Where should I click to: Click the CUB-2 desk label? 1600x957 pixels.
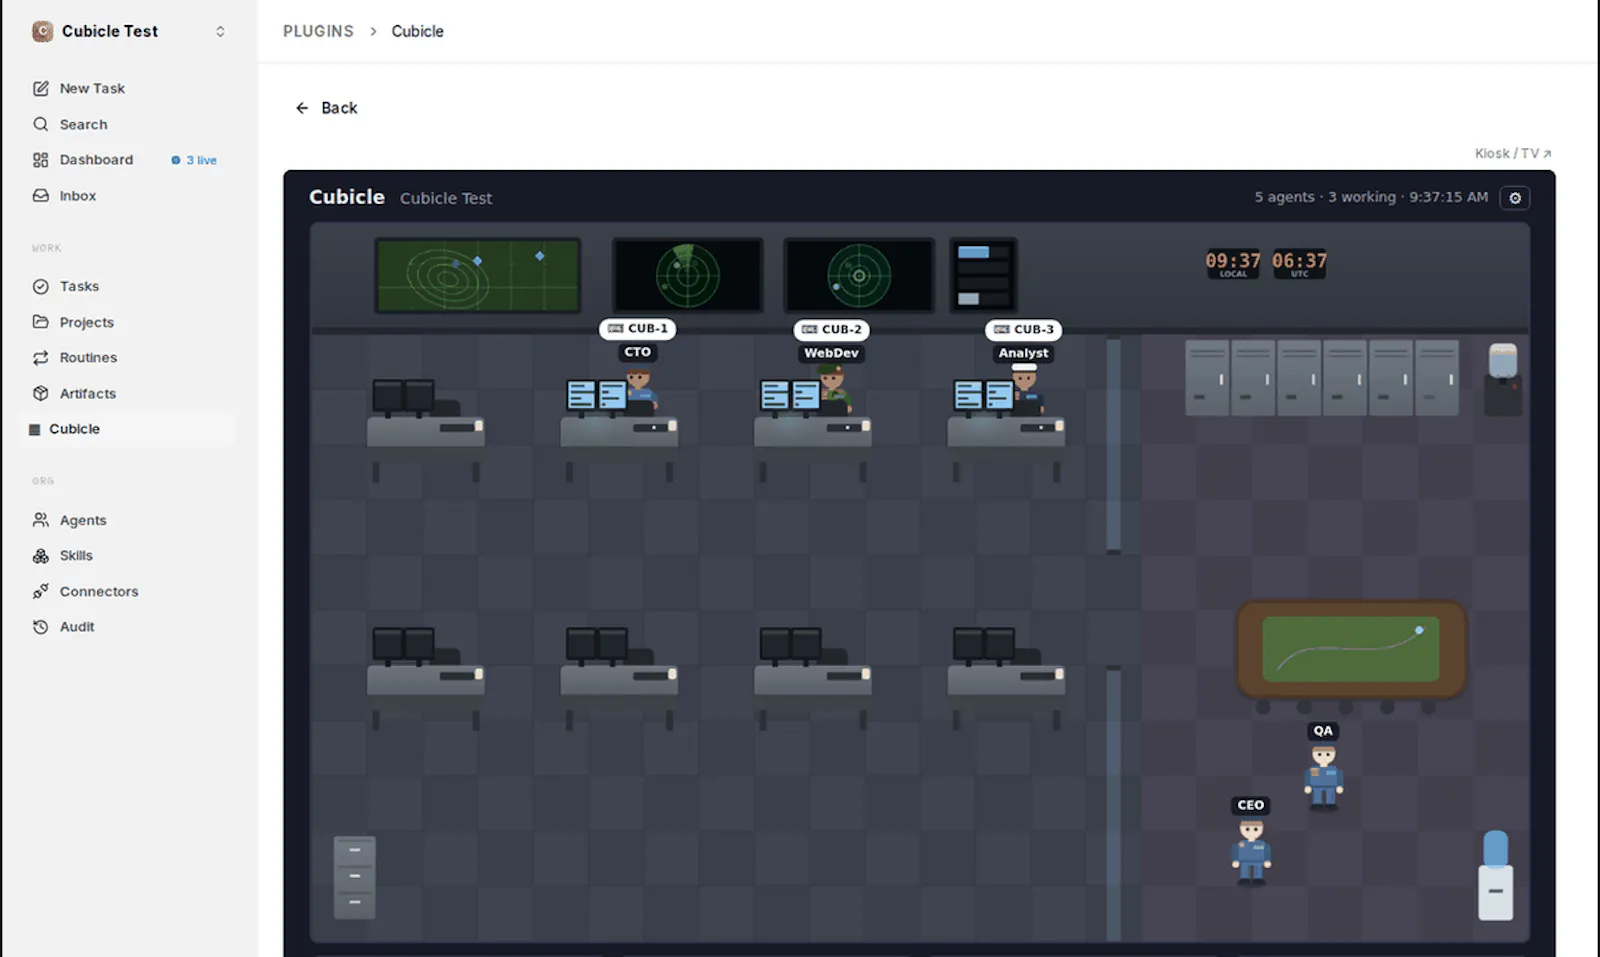pos(832,330)
